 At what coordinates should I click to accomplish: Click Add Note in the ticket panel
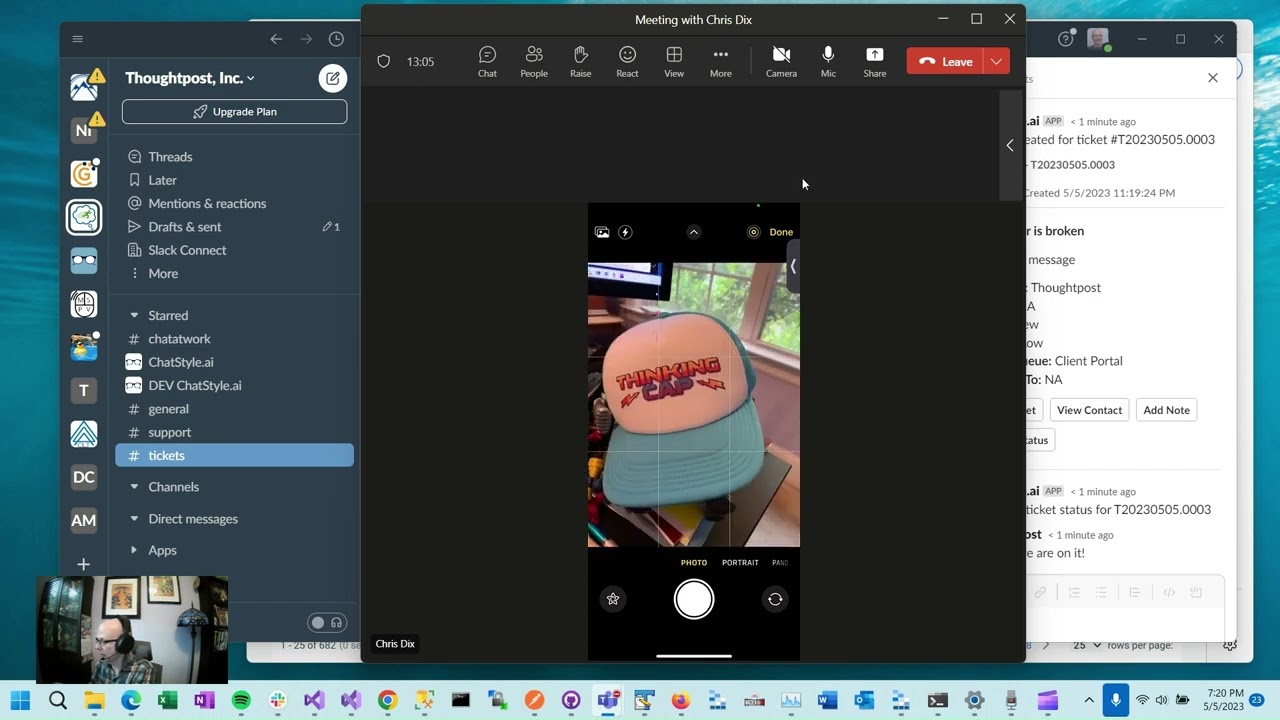(1166, 410)
